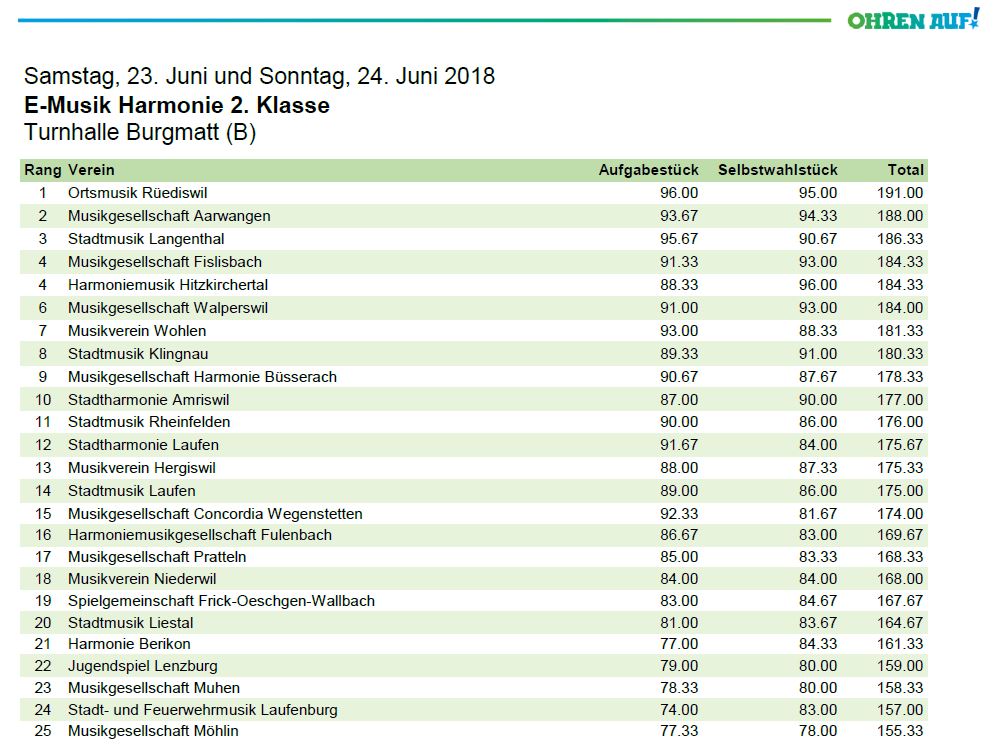Click the E-Musik Harmonie 2. Klasse heading
This screenshot has height=754, width=993.
(177, 105)
